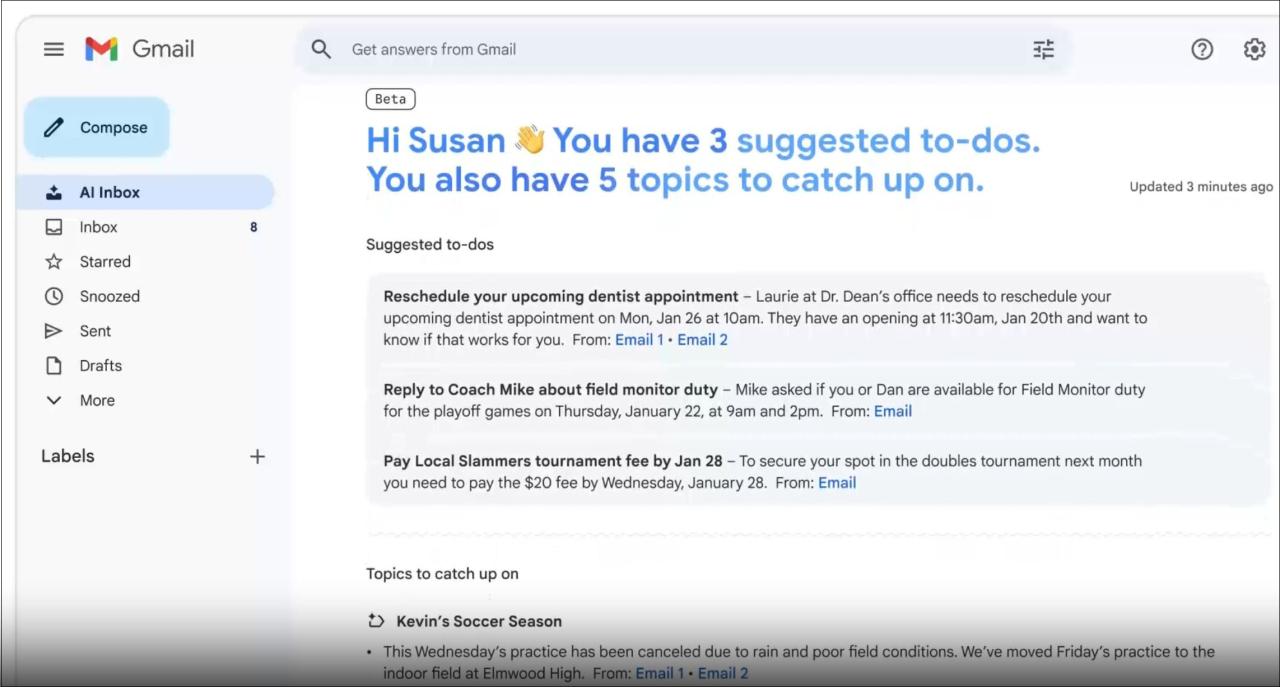Create a new label with the plus
The image size is (1280, 687).
pos(257,456)
